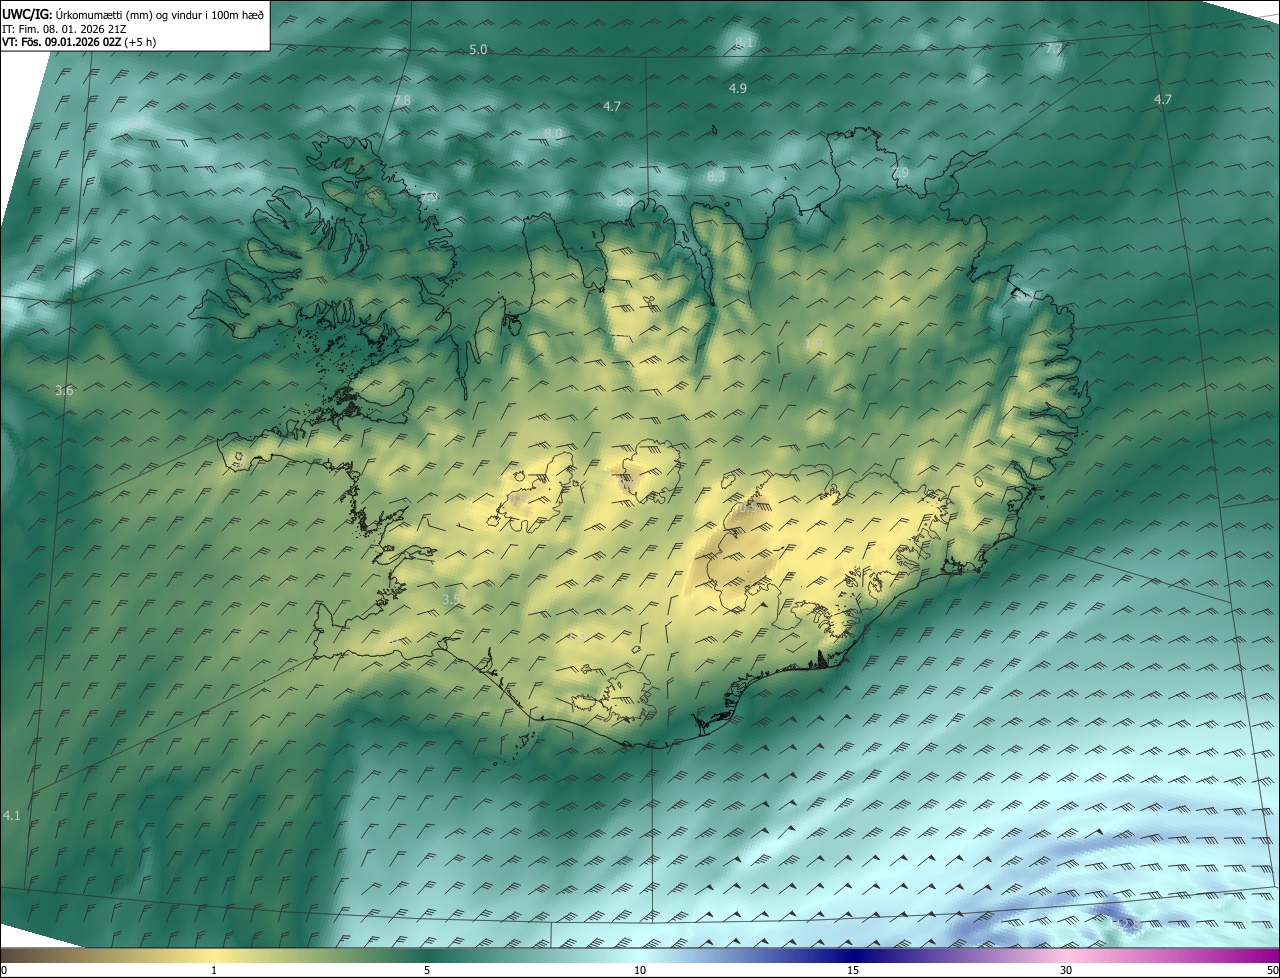Select the 5.0 value label on the map
The height and width of the screenshot is (978, 1280).
point(478,50)
